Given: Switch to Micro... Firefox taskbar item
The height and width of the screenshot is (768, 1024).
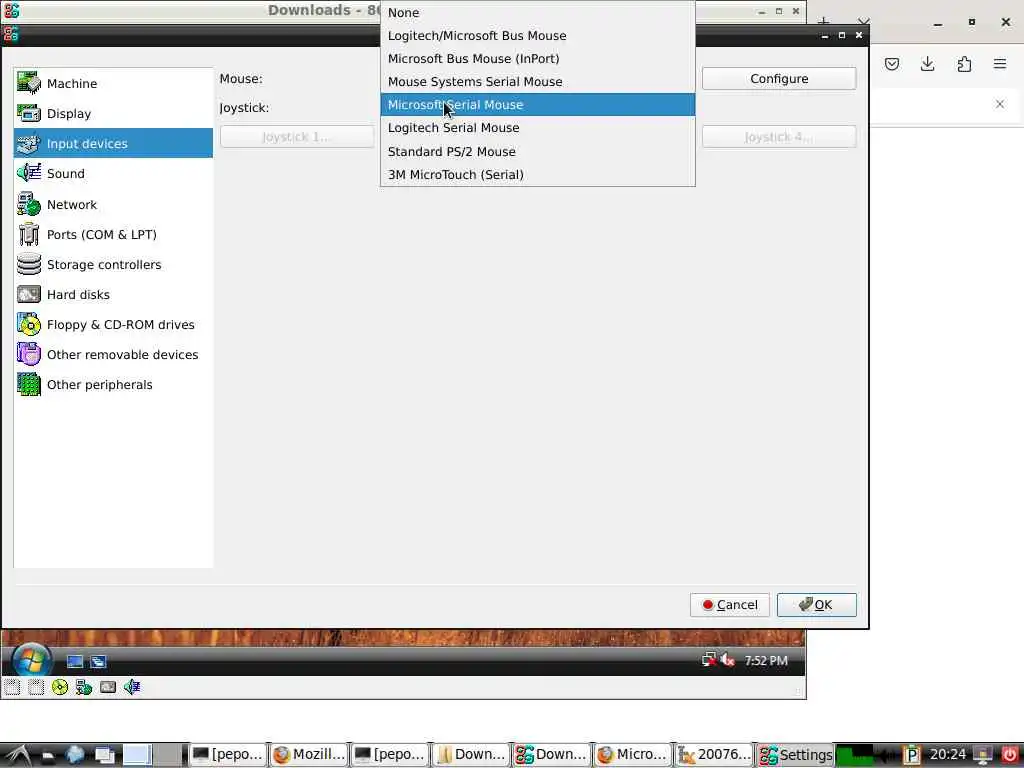Looking at the screenshot, I should pos(633,755).
